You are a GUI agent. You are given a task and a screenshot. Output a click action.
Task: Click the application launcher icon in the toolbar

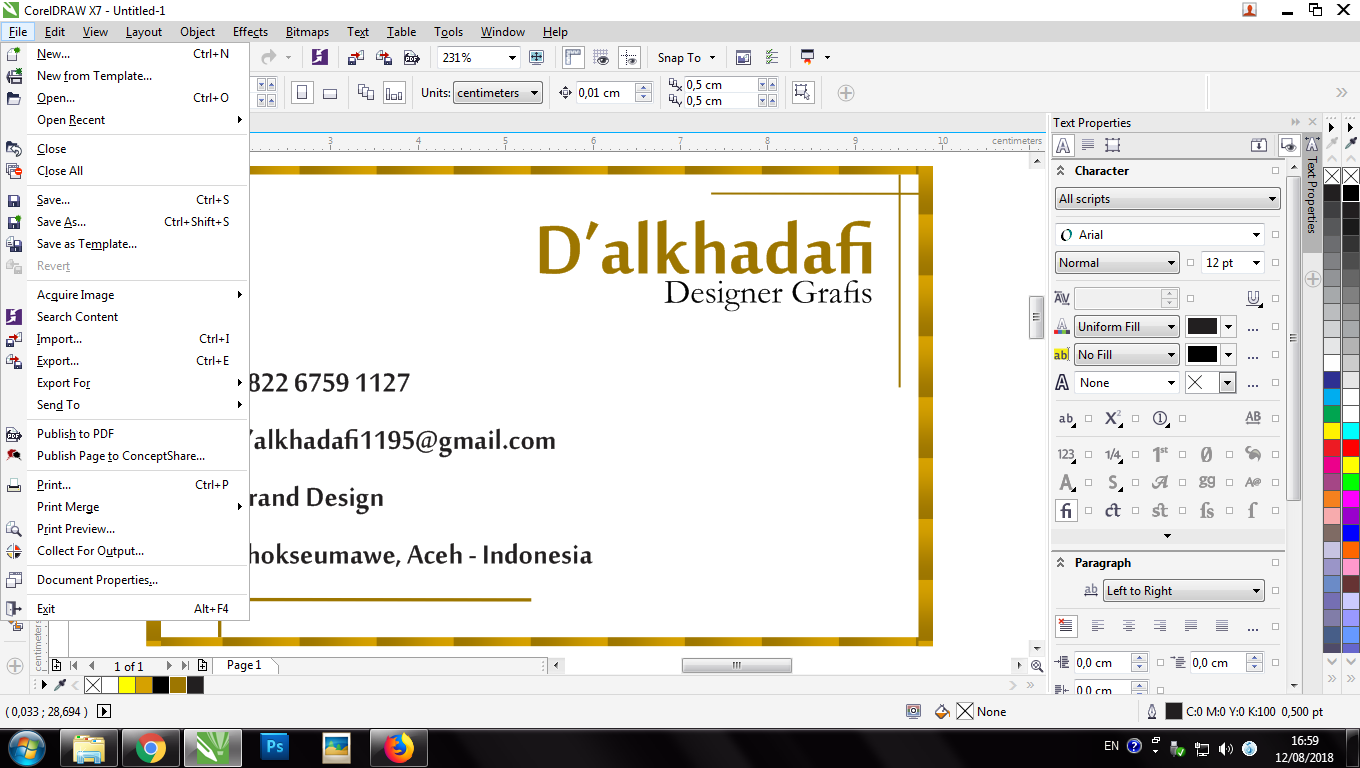click(x=807, y=58)
